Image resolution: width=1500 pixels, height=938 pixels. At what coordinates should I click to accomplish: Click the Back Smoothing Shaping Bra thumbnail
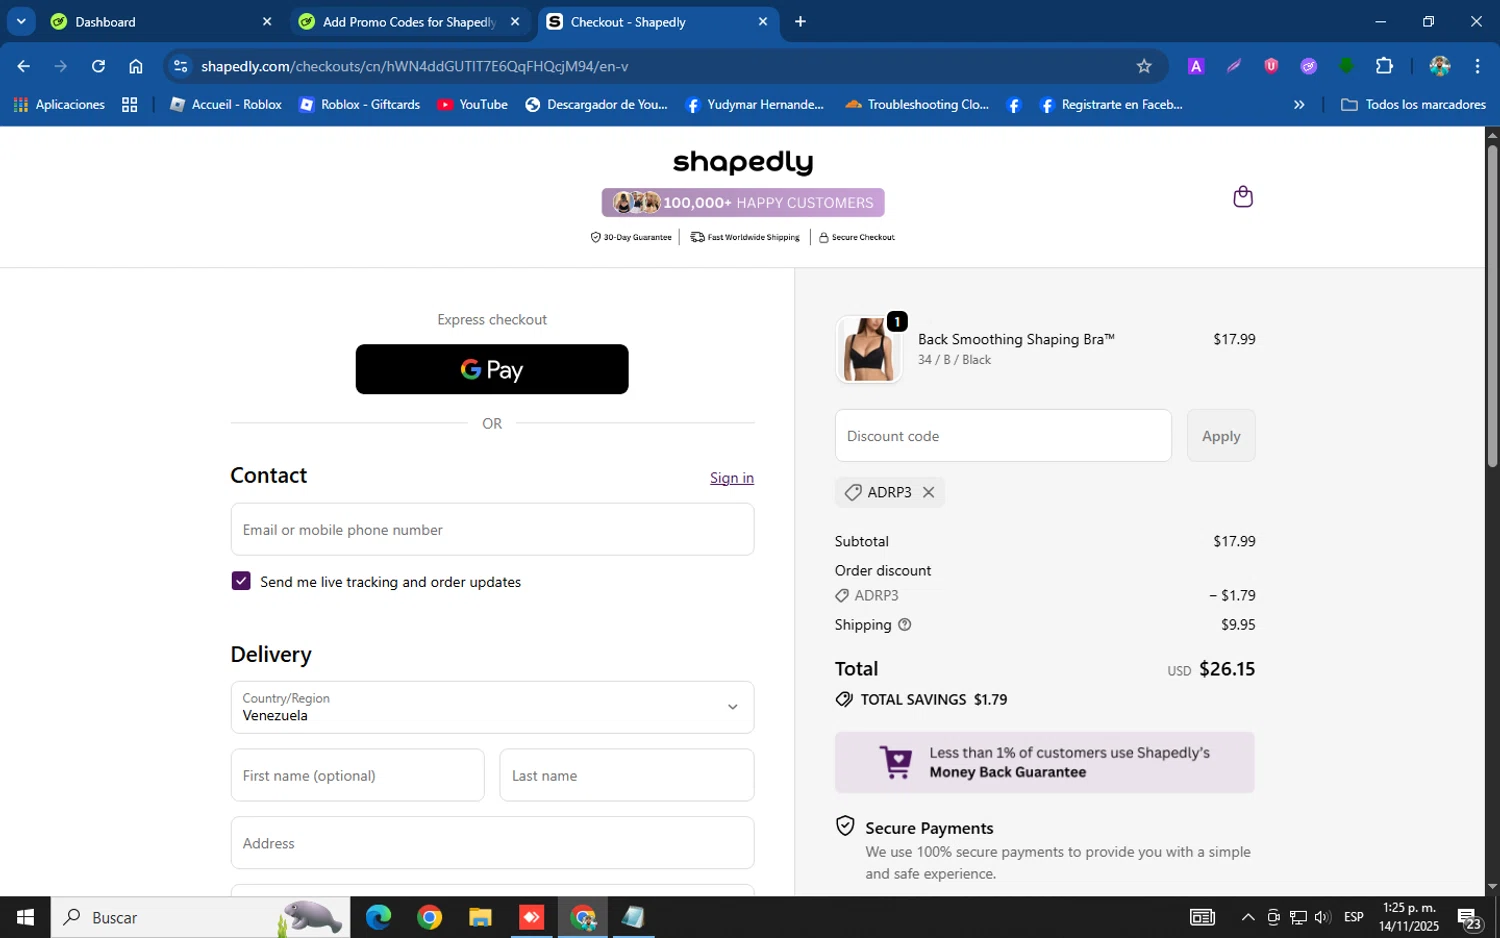868,350
